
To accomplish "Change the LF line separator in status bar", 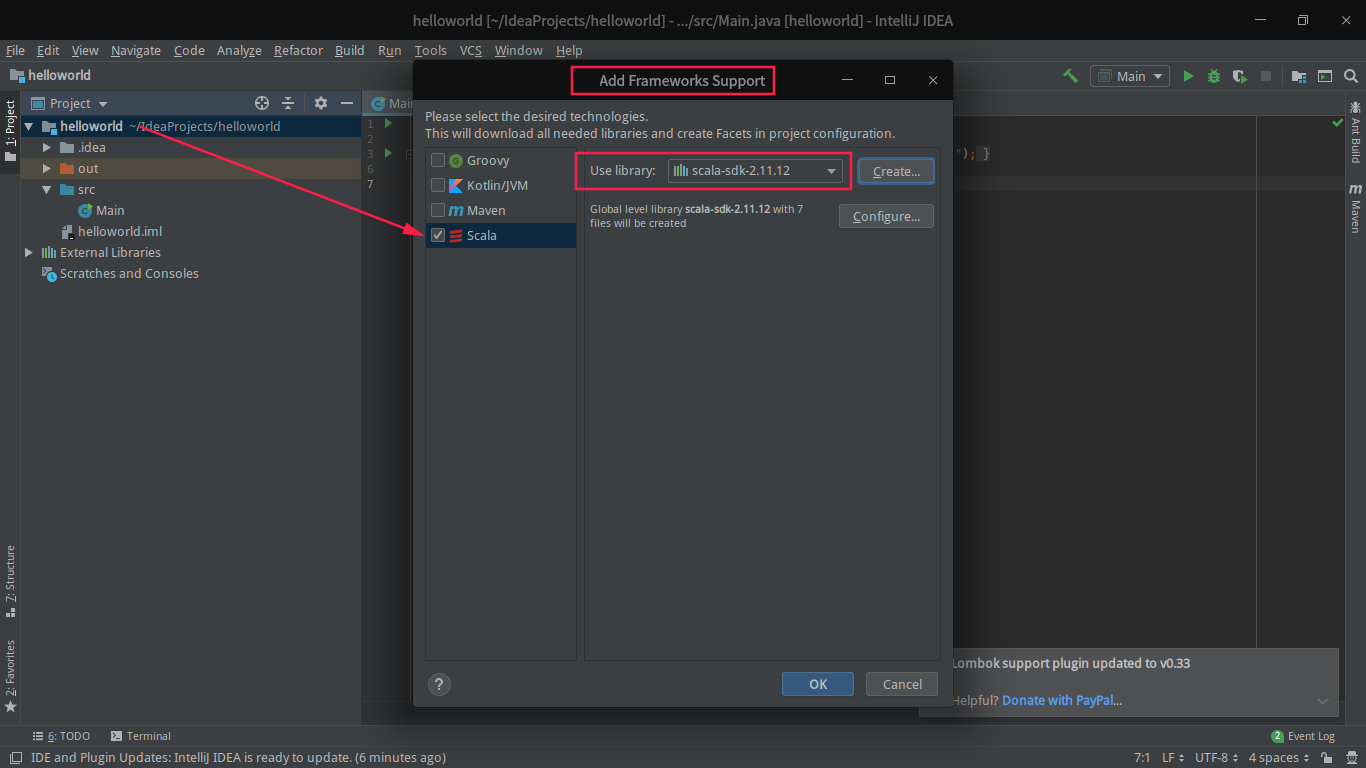I will 1173,758.
